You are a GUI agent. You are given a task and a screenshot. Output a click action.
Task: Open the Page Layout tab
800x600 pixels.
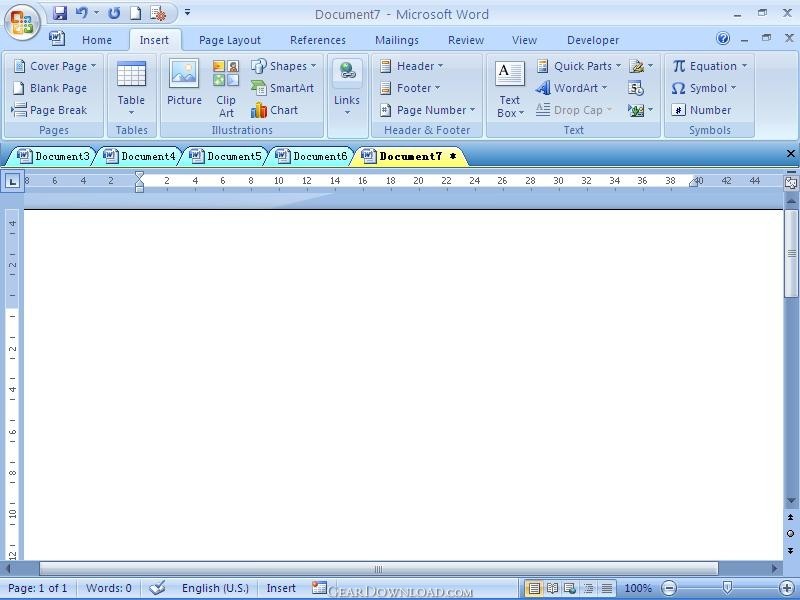click(x=230, y=40)
